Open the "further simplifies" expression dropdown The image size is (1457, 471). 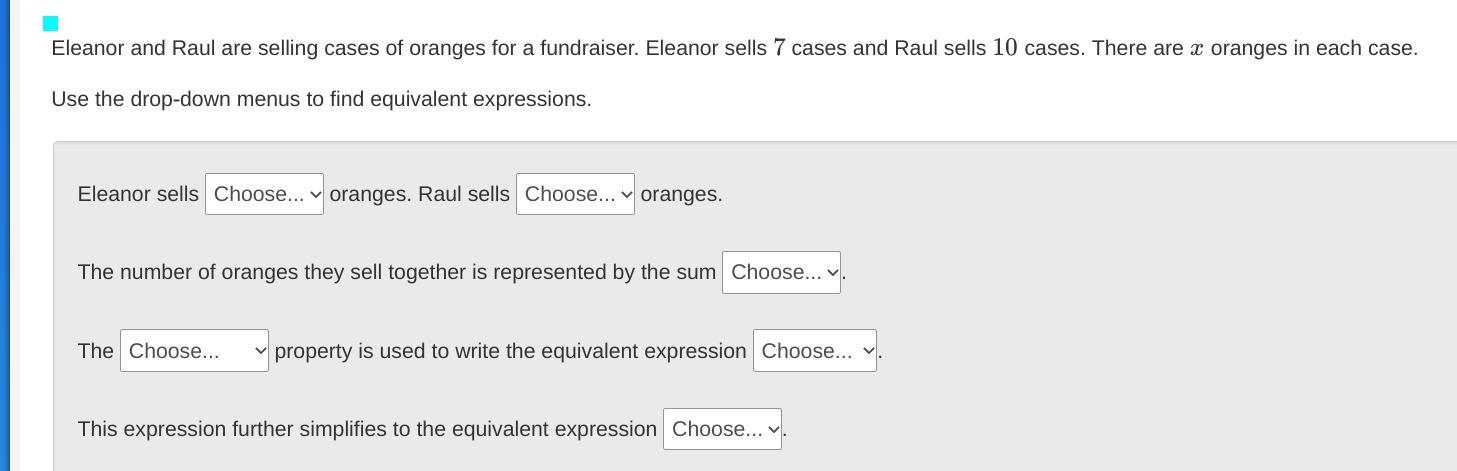pos(722,429)
